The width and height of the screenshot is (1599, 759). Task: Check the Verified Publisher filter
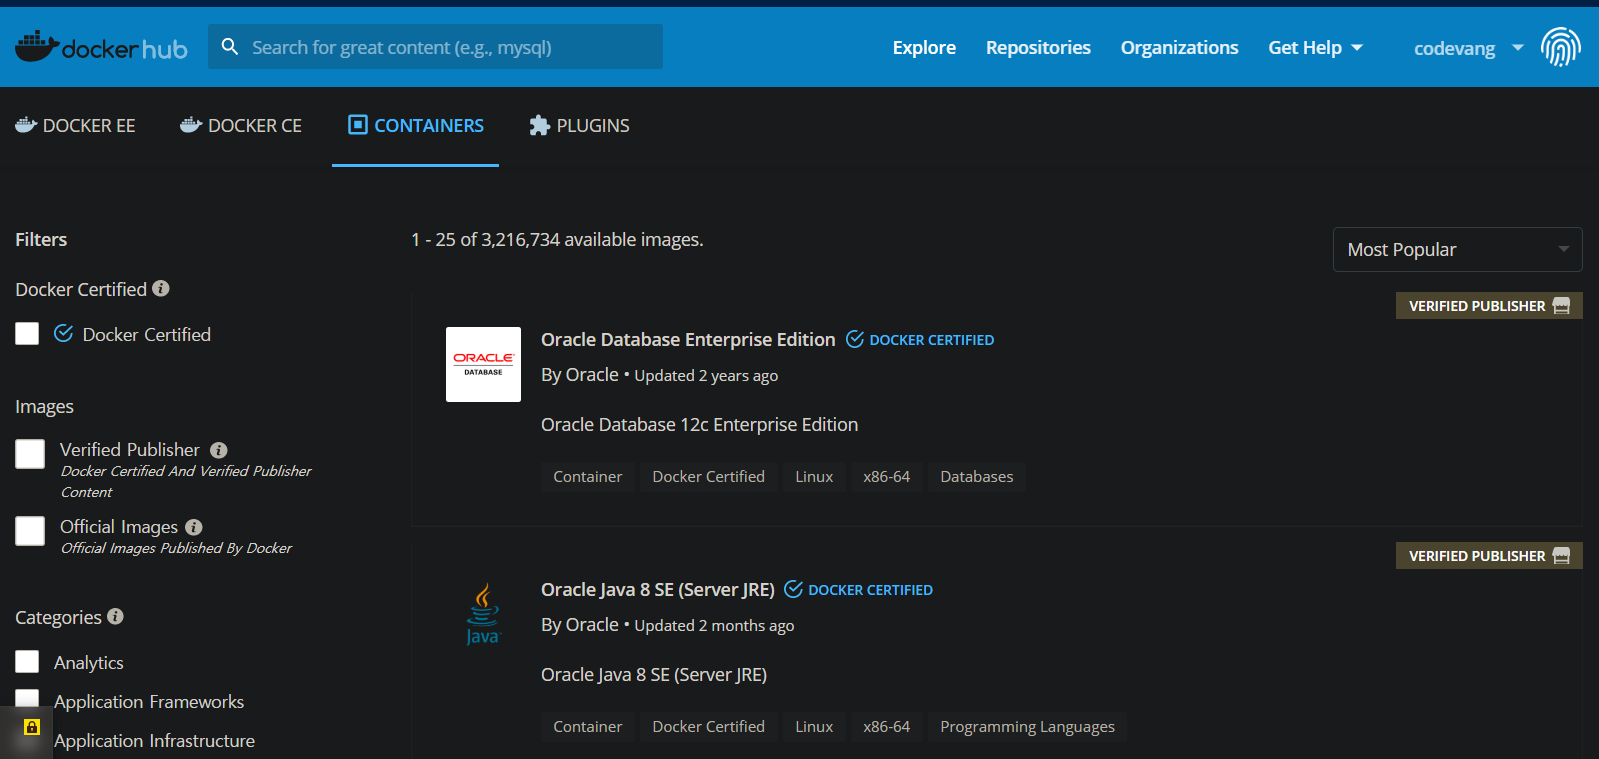tap(30, 454)
